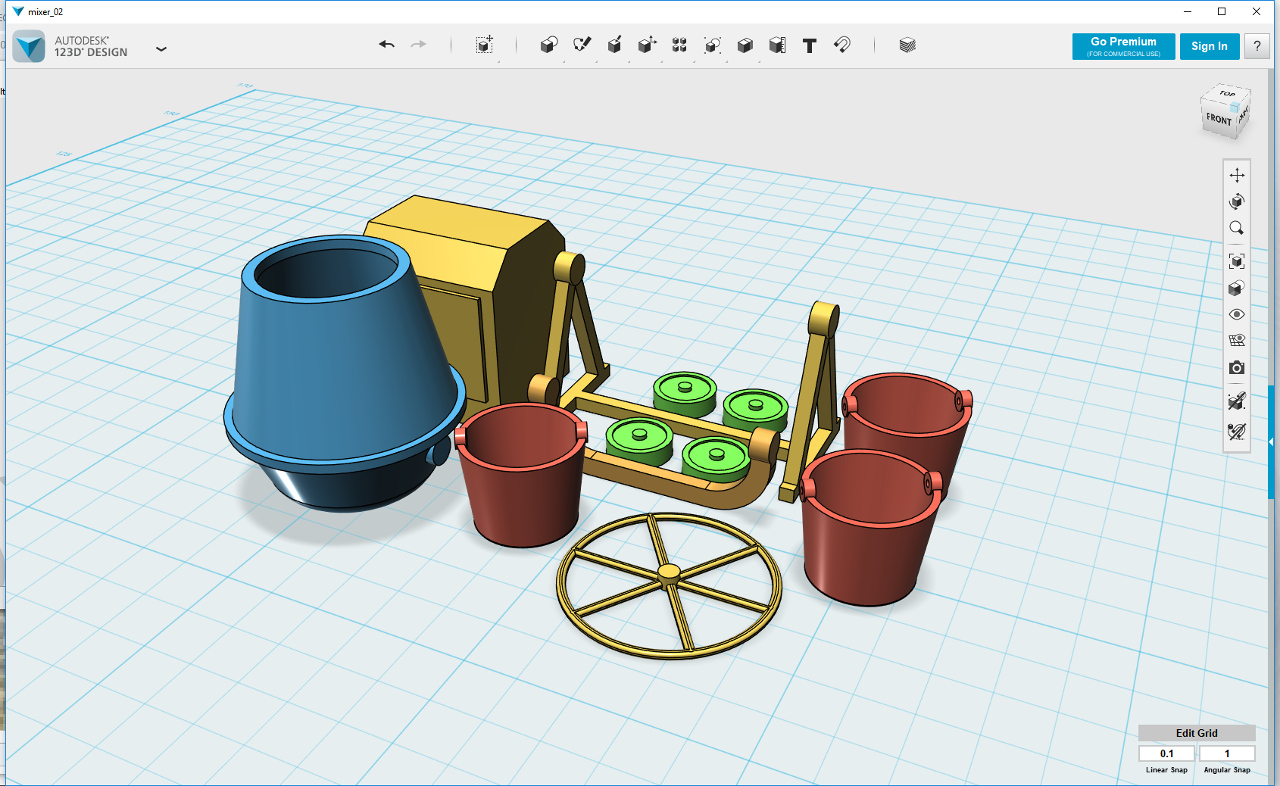The image size is (1280, 786).
Task: Select the Orbit tool in the navigation bar
Action: [x=1237, y=201]
